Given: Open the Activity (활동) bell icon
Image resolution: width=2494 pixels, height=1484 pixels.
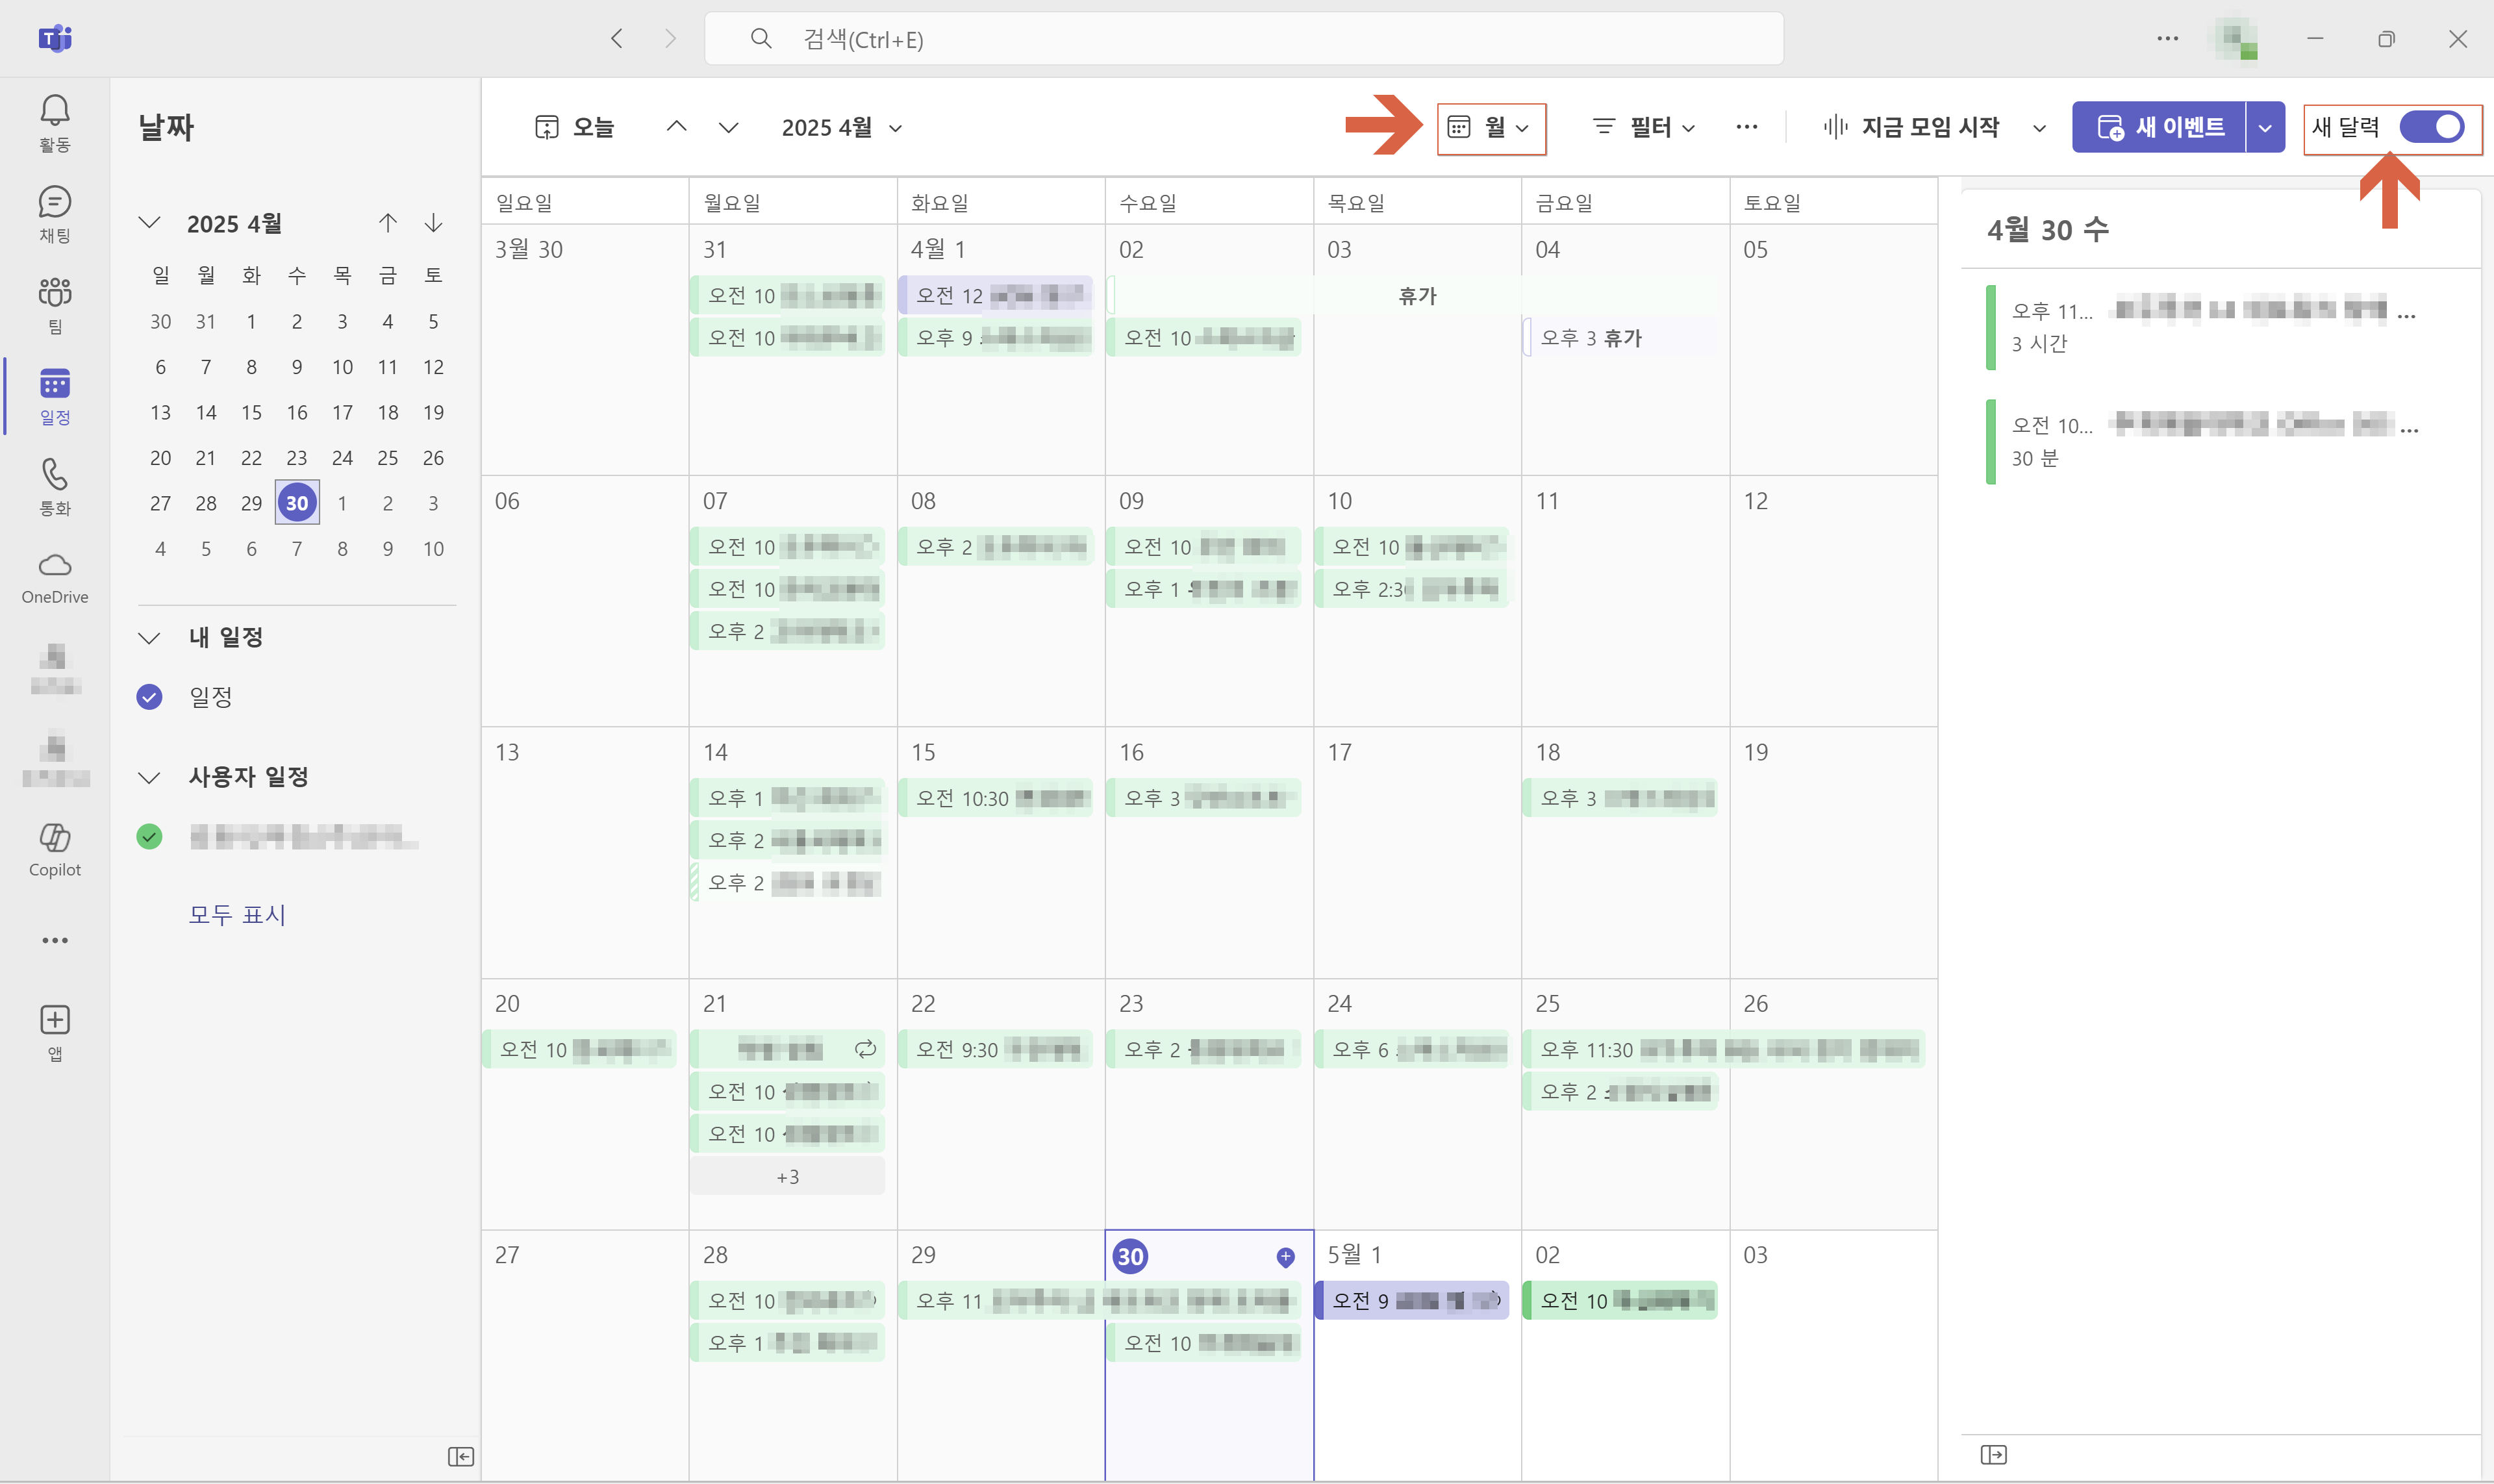Looking at the screenshot, I should click(54, 122).
